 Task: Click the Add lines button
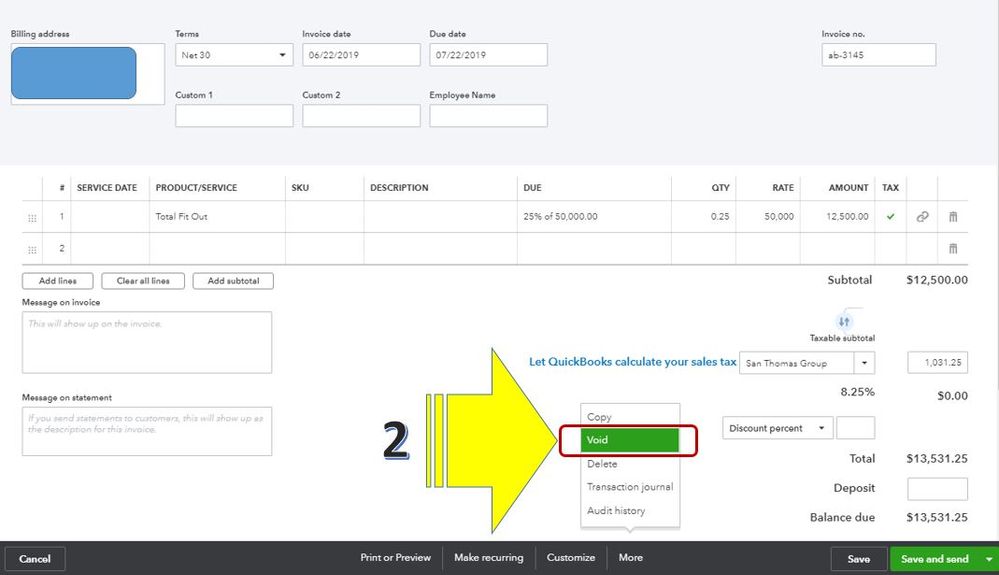57,281
